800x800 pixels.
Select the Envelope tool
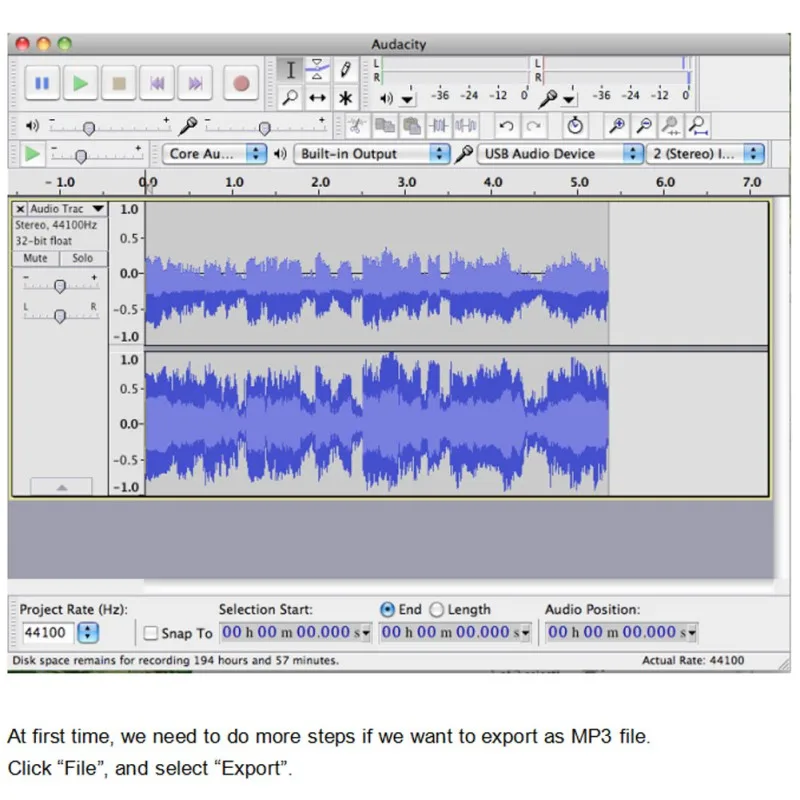tap(317, 70)
